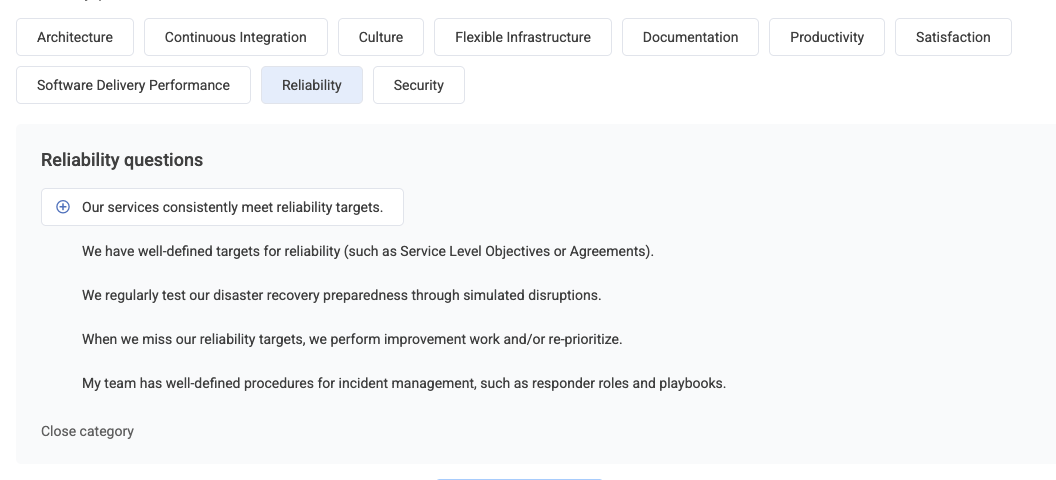
Task: Select the well-defined reliability targets question
Action: pos(368,251)
